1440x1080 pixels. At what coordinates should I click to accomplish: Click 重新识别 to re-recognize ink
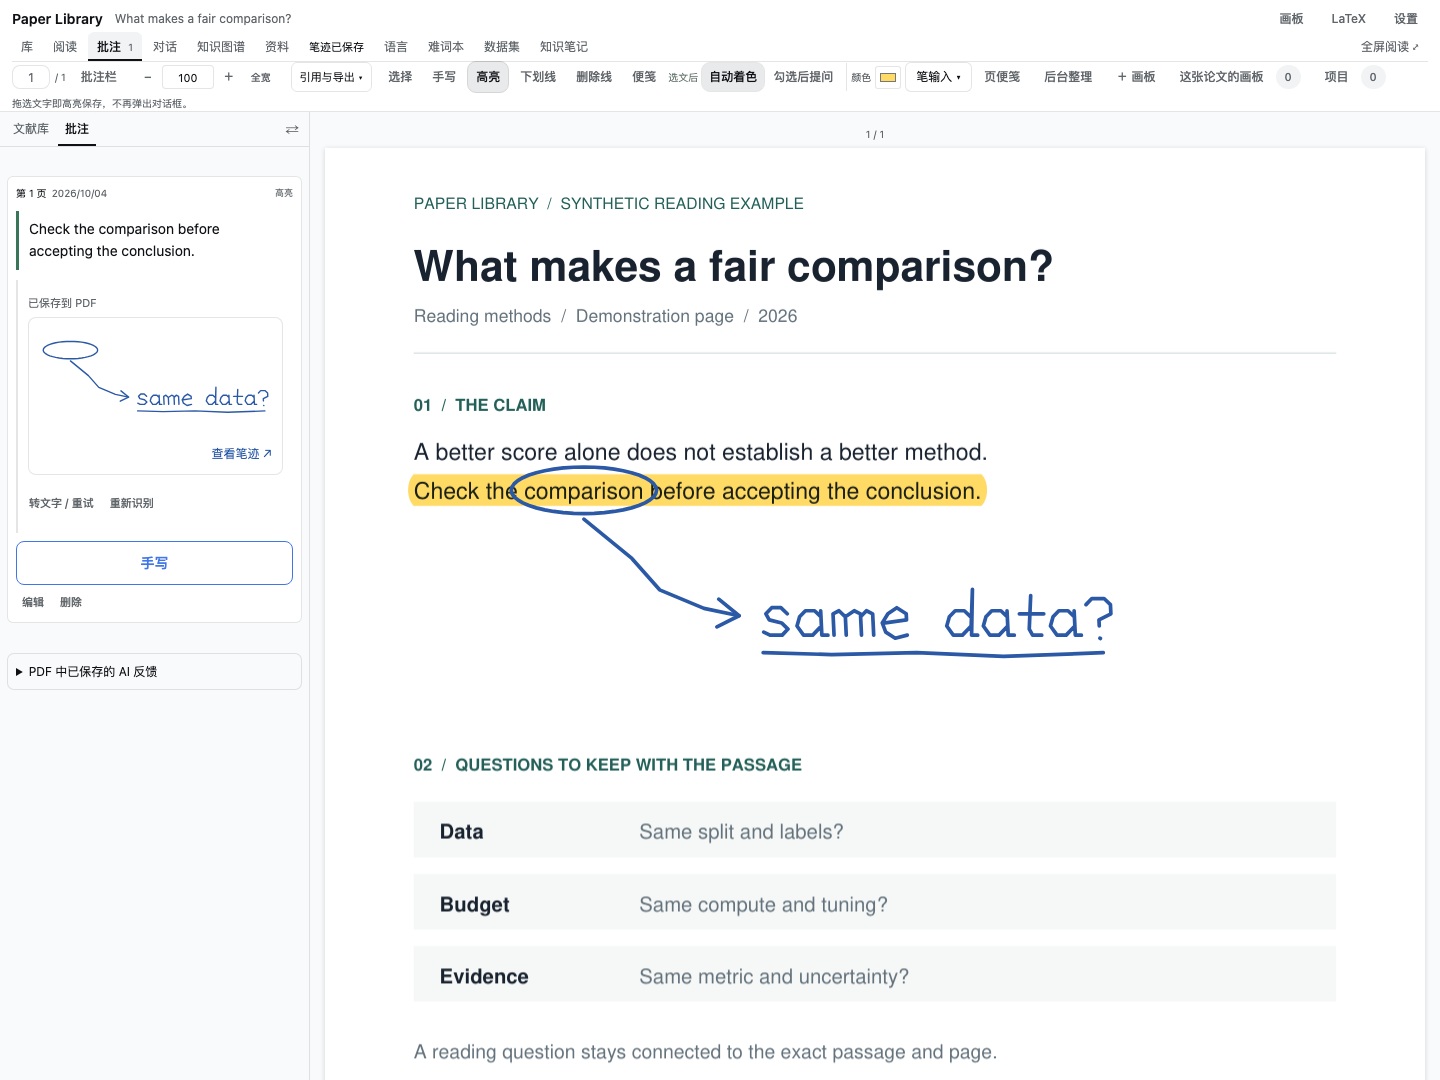pyautogui.click(x=131, y=503)
